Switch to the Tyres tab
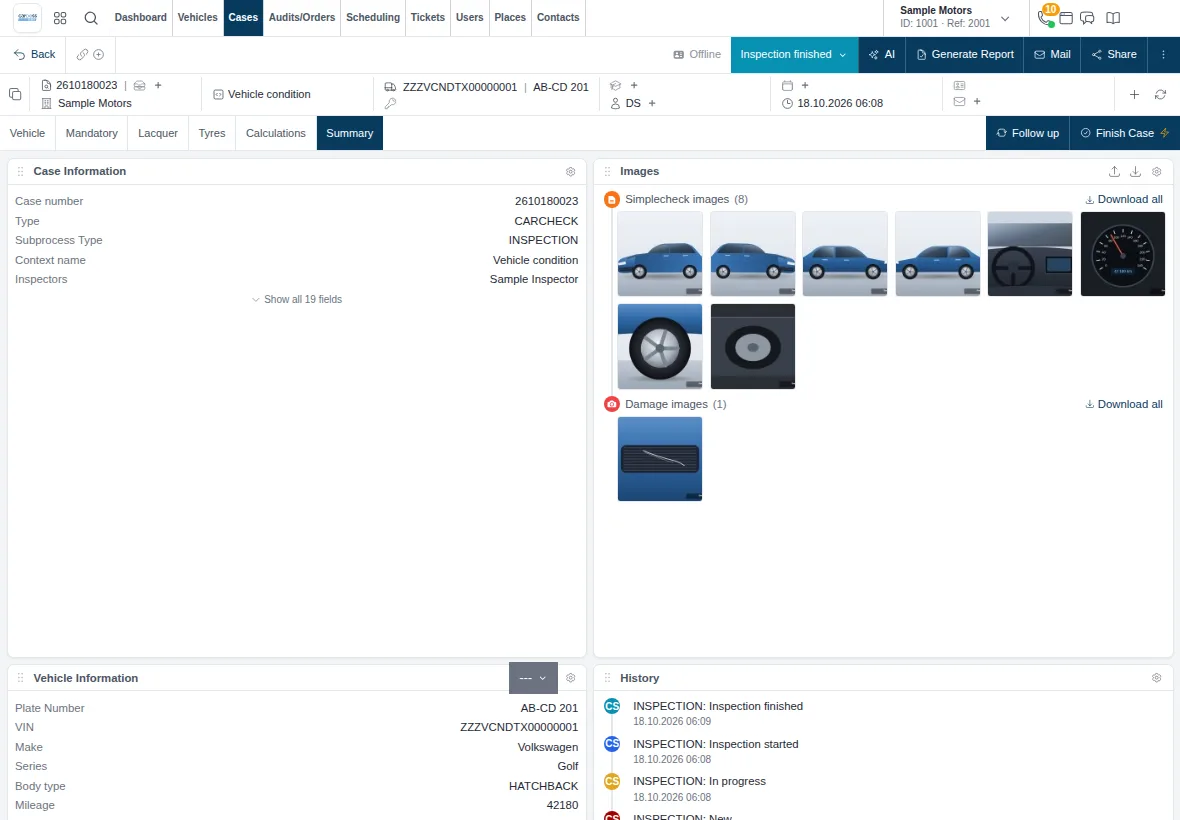Viewport: 1180px width, 820px height. [212, 133]
